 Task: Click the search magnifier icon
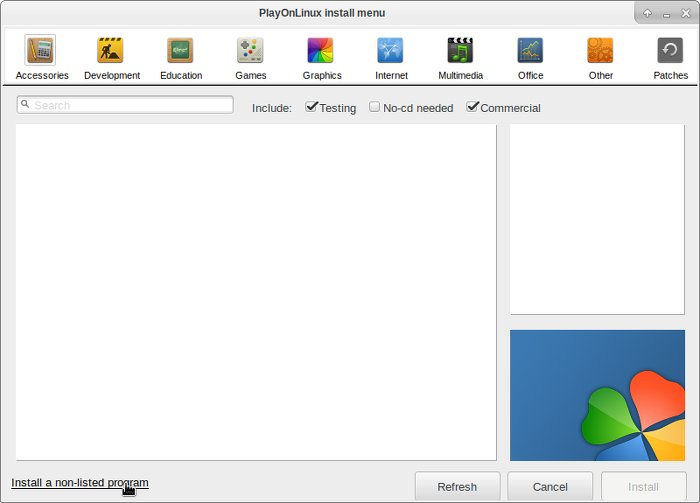(25, 104)
